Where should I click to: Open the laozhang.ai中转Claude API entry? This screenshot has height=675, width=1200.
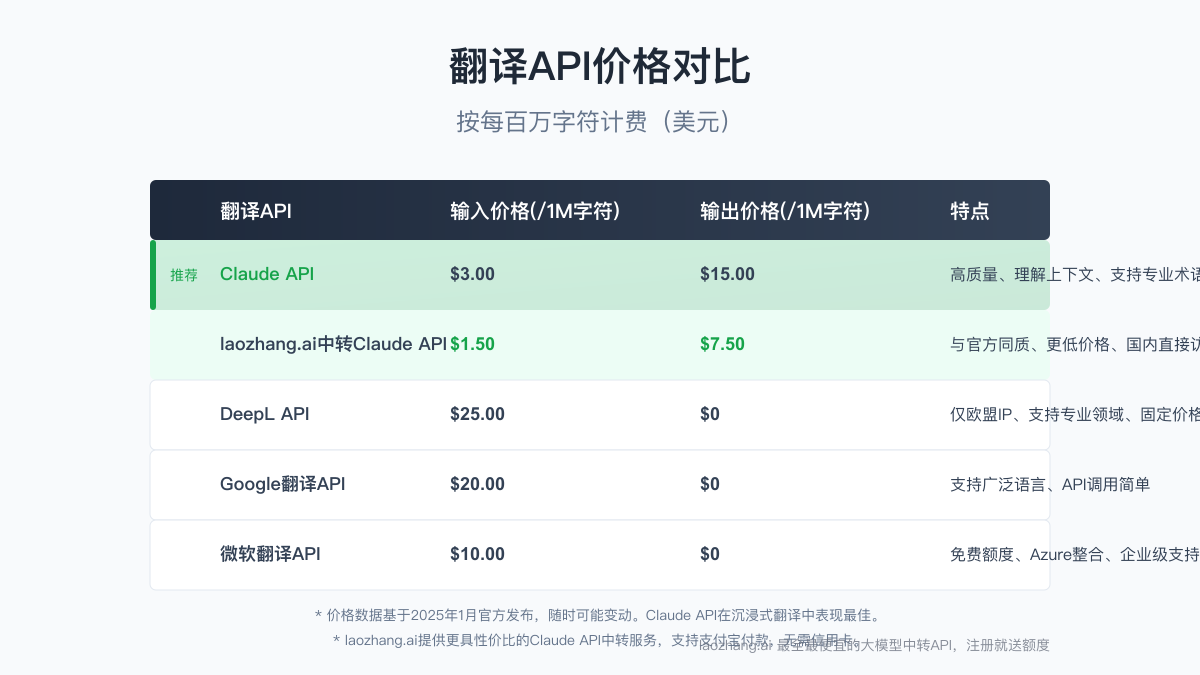tap(332, 343)
